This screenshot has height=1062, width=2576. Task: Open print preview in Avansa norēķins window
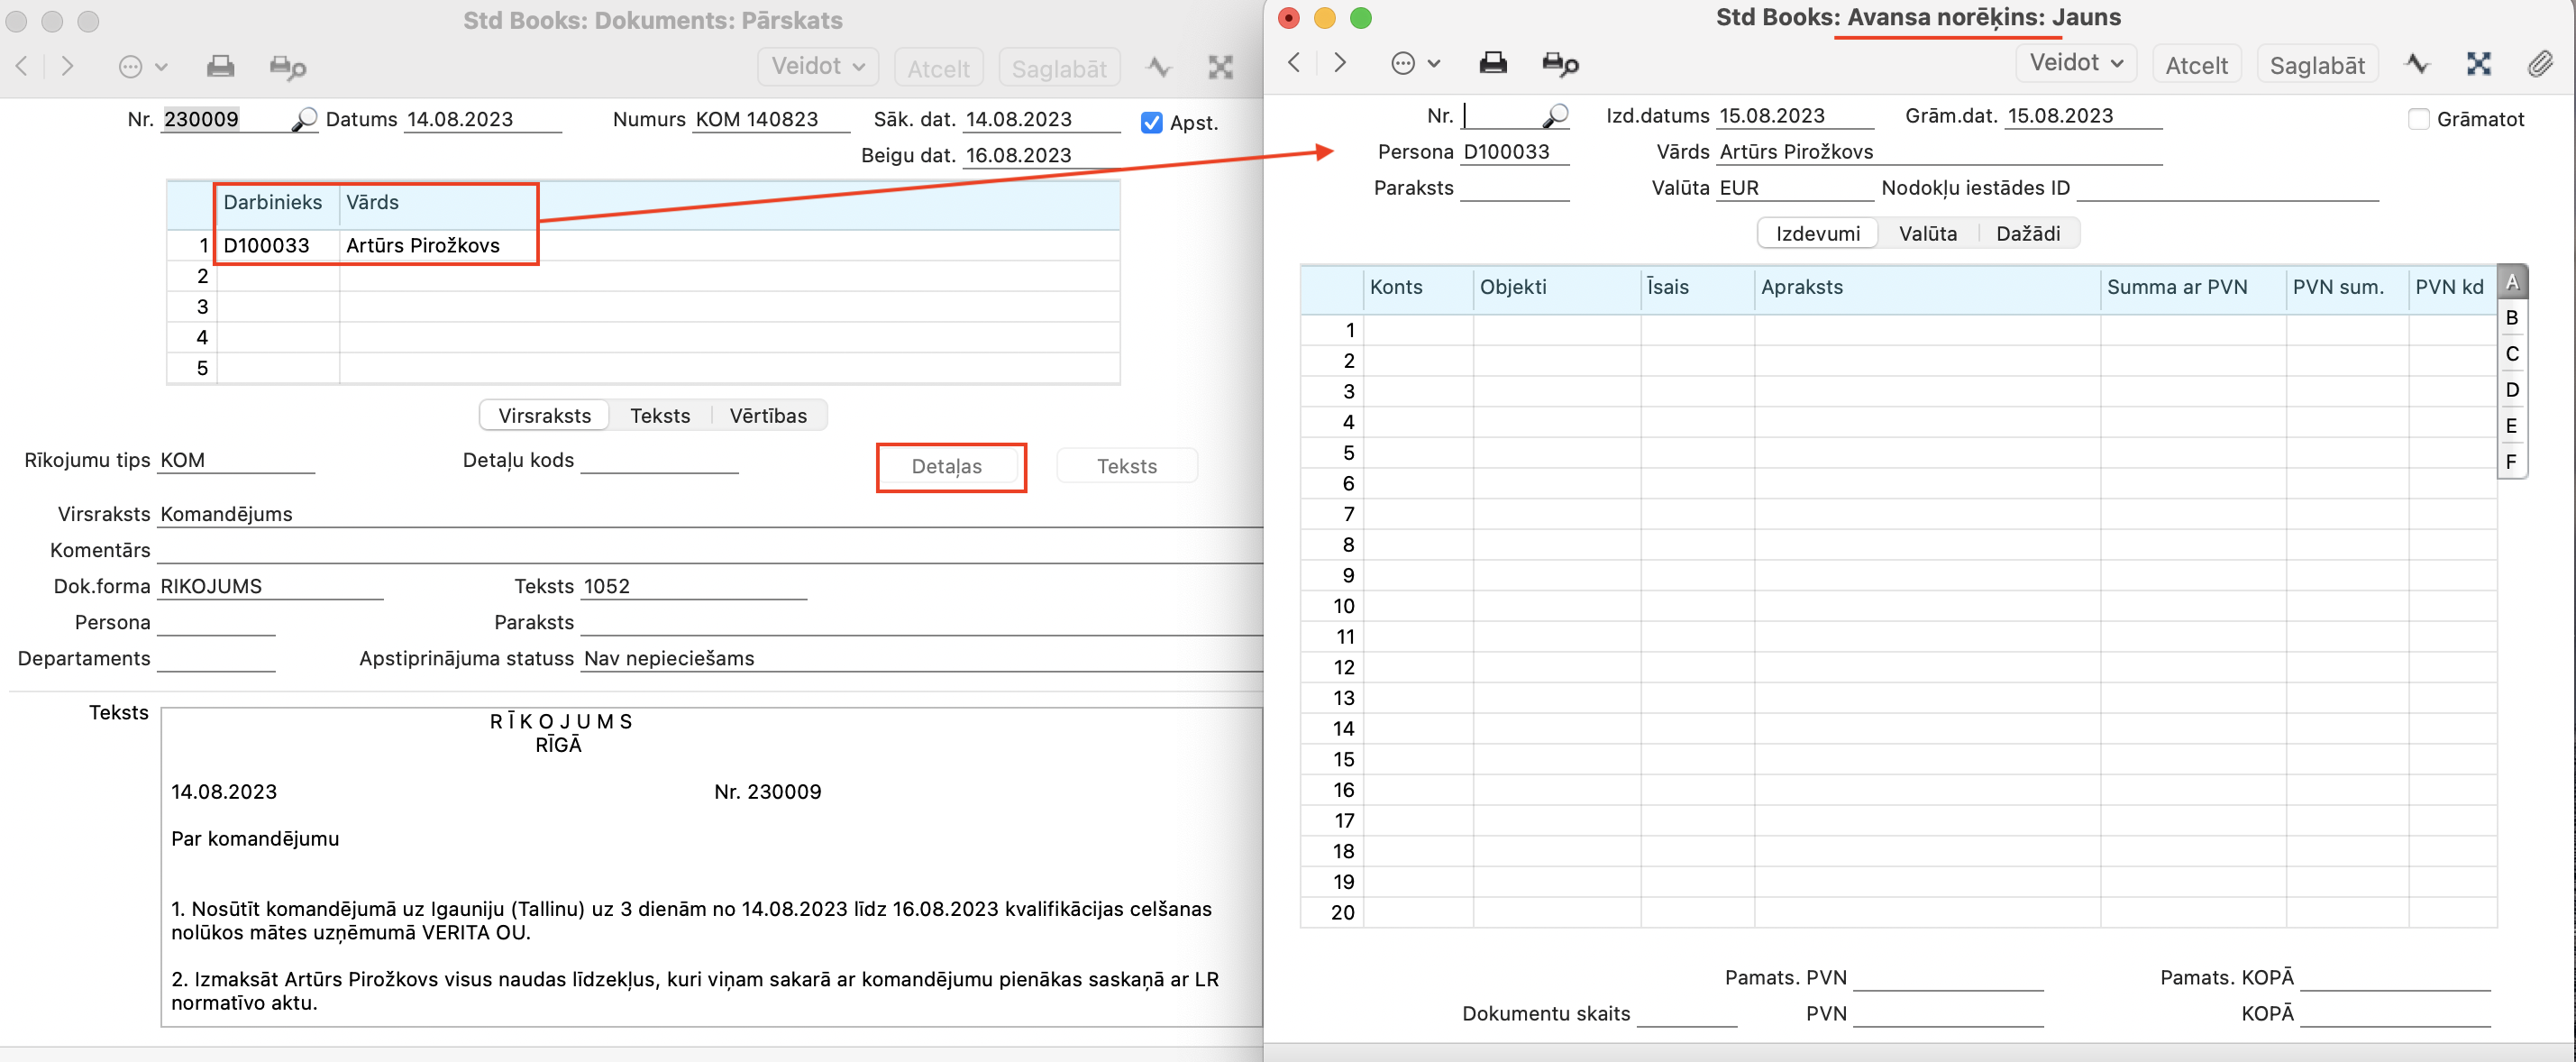point(1559,65)
